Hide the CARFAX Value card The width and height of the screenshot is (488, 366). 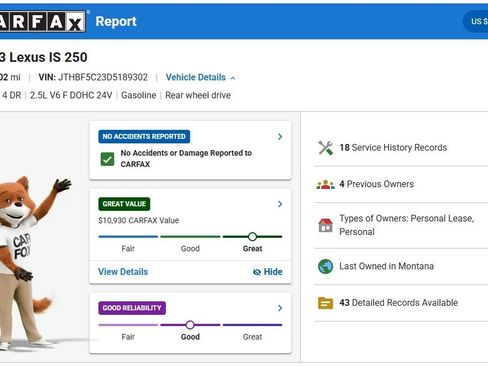point(267,272)
